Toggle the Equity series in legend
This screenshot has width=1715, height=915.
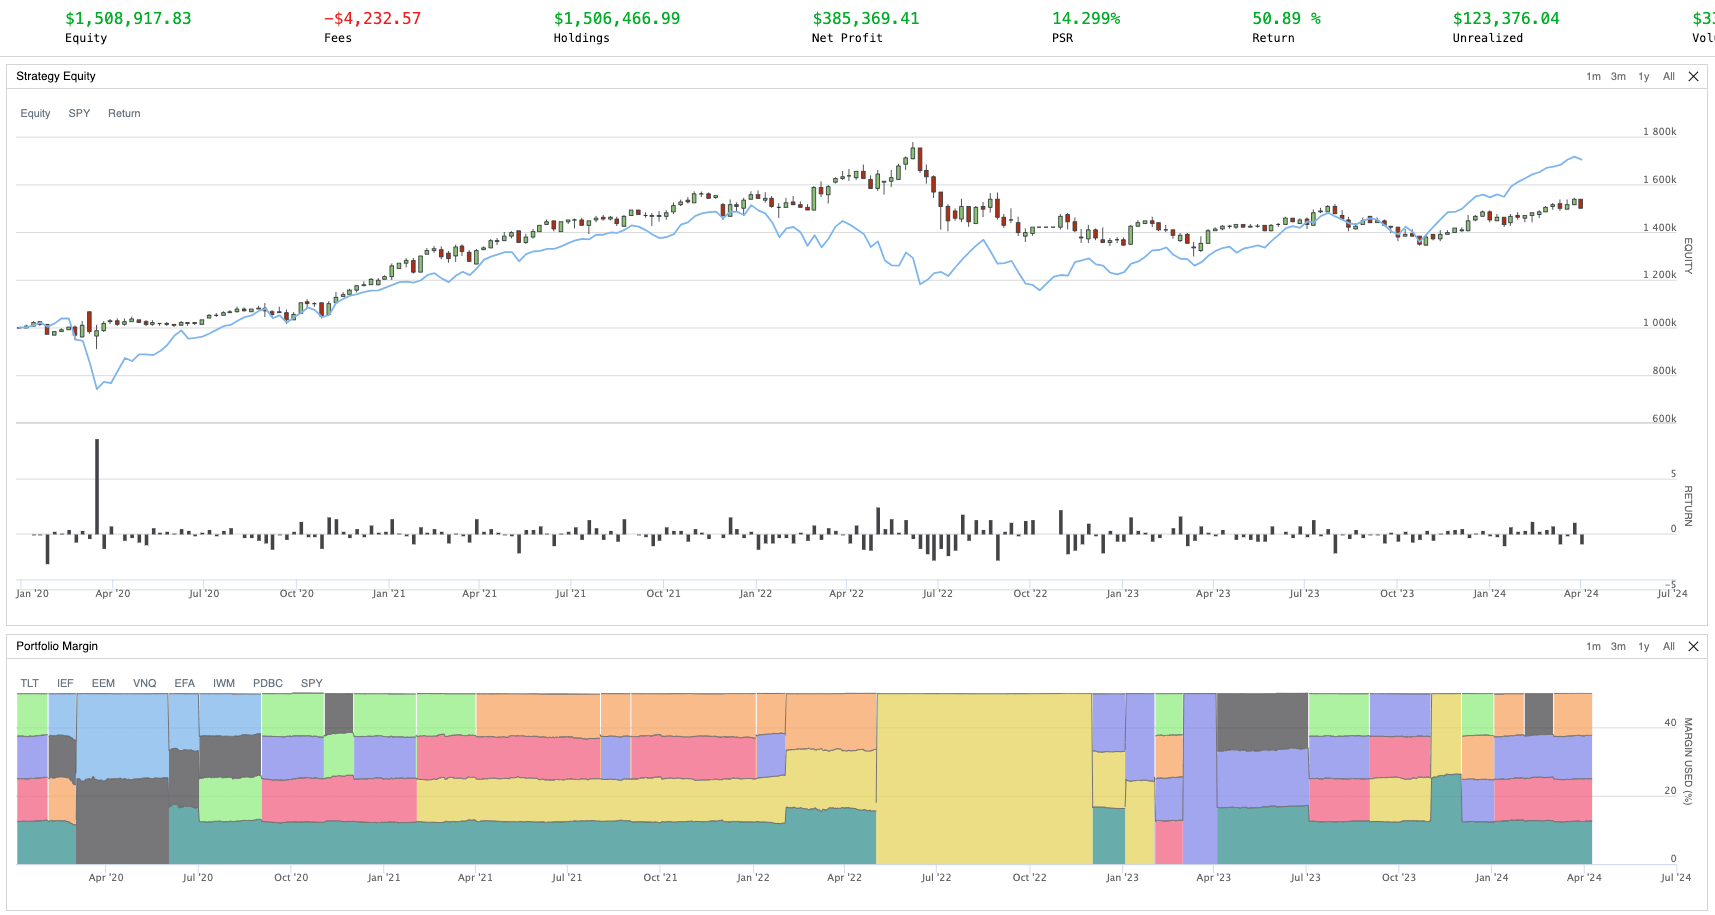tap(35, 114)
